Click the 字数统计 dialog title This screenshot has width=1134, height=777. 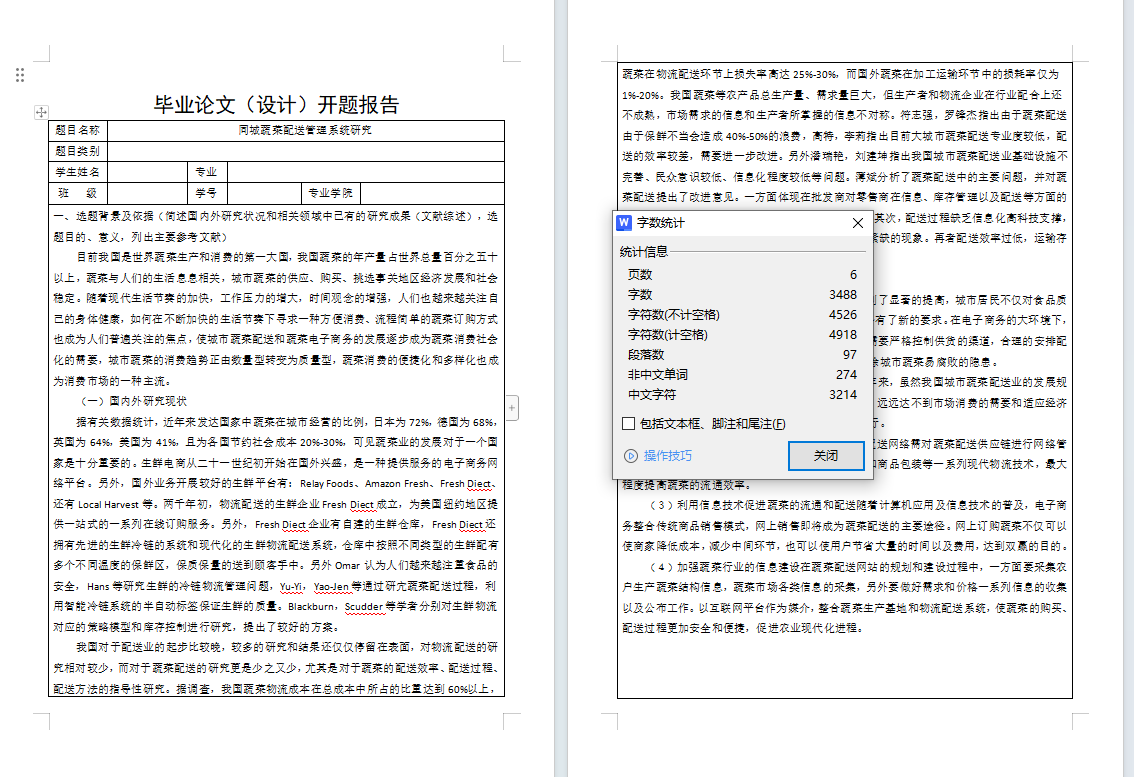[x=660, y=223]
